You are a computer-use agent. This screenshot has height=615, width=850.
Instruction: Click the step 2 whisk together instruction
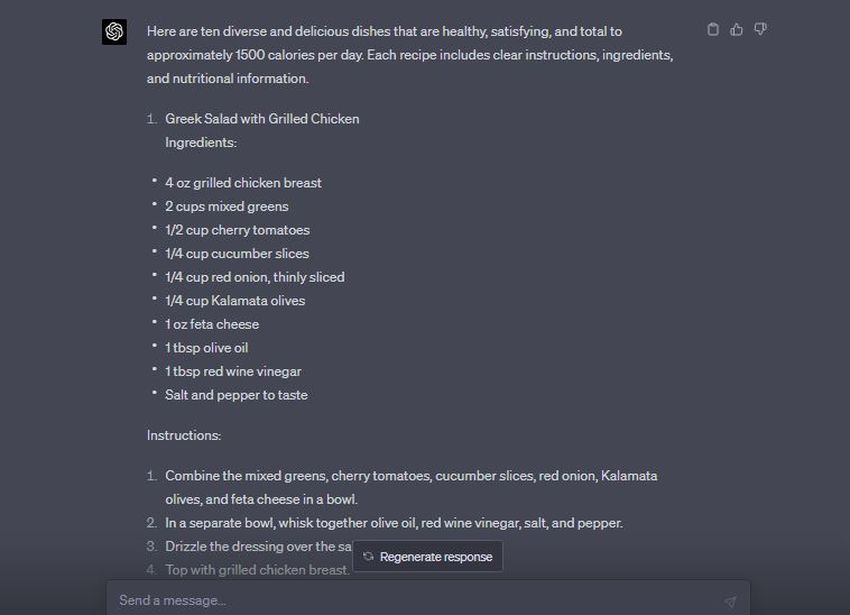click(394, 523)
